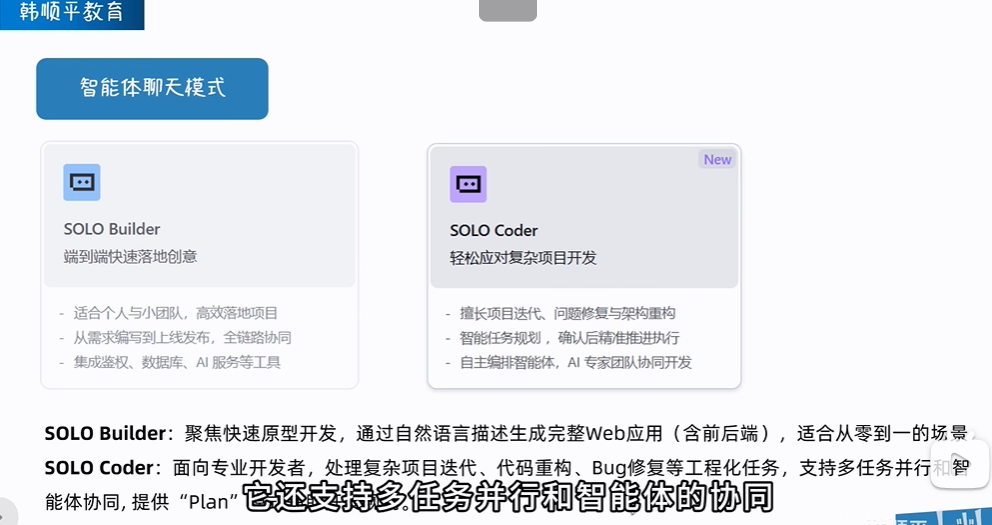This screenshot has height=525, width=992.
Task: Click text 自主编排智能体，AI 专家团队协同开发
Action: click(x=576, y=362)
